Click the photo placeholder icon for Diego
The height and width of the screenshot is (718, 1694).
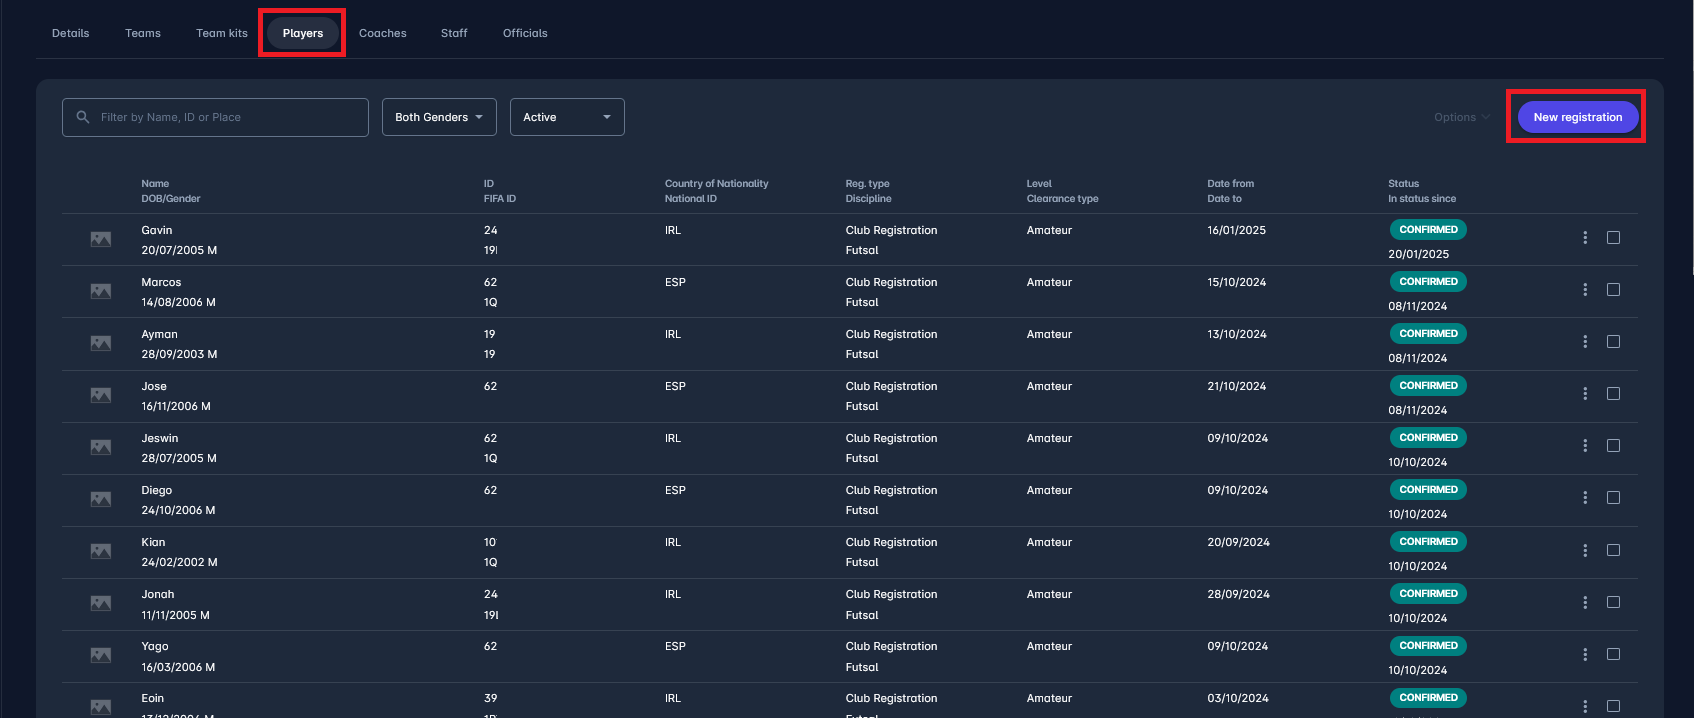click(x=101, y=499)
